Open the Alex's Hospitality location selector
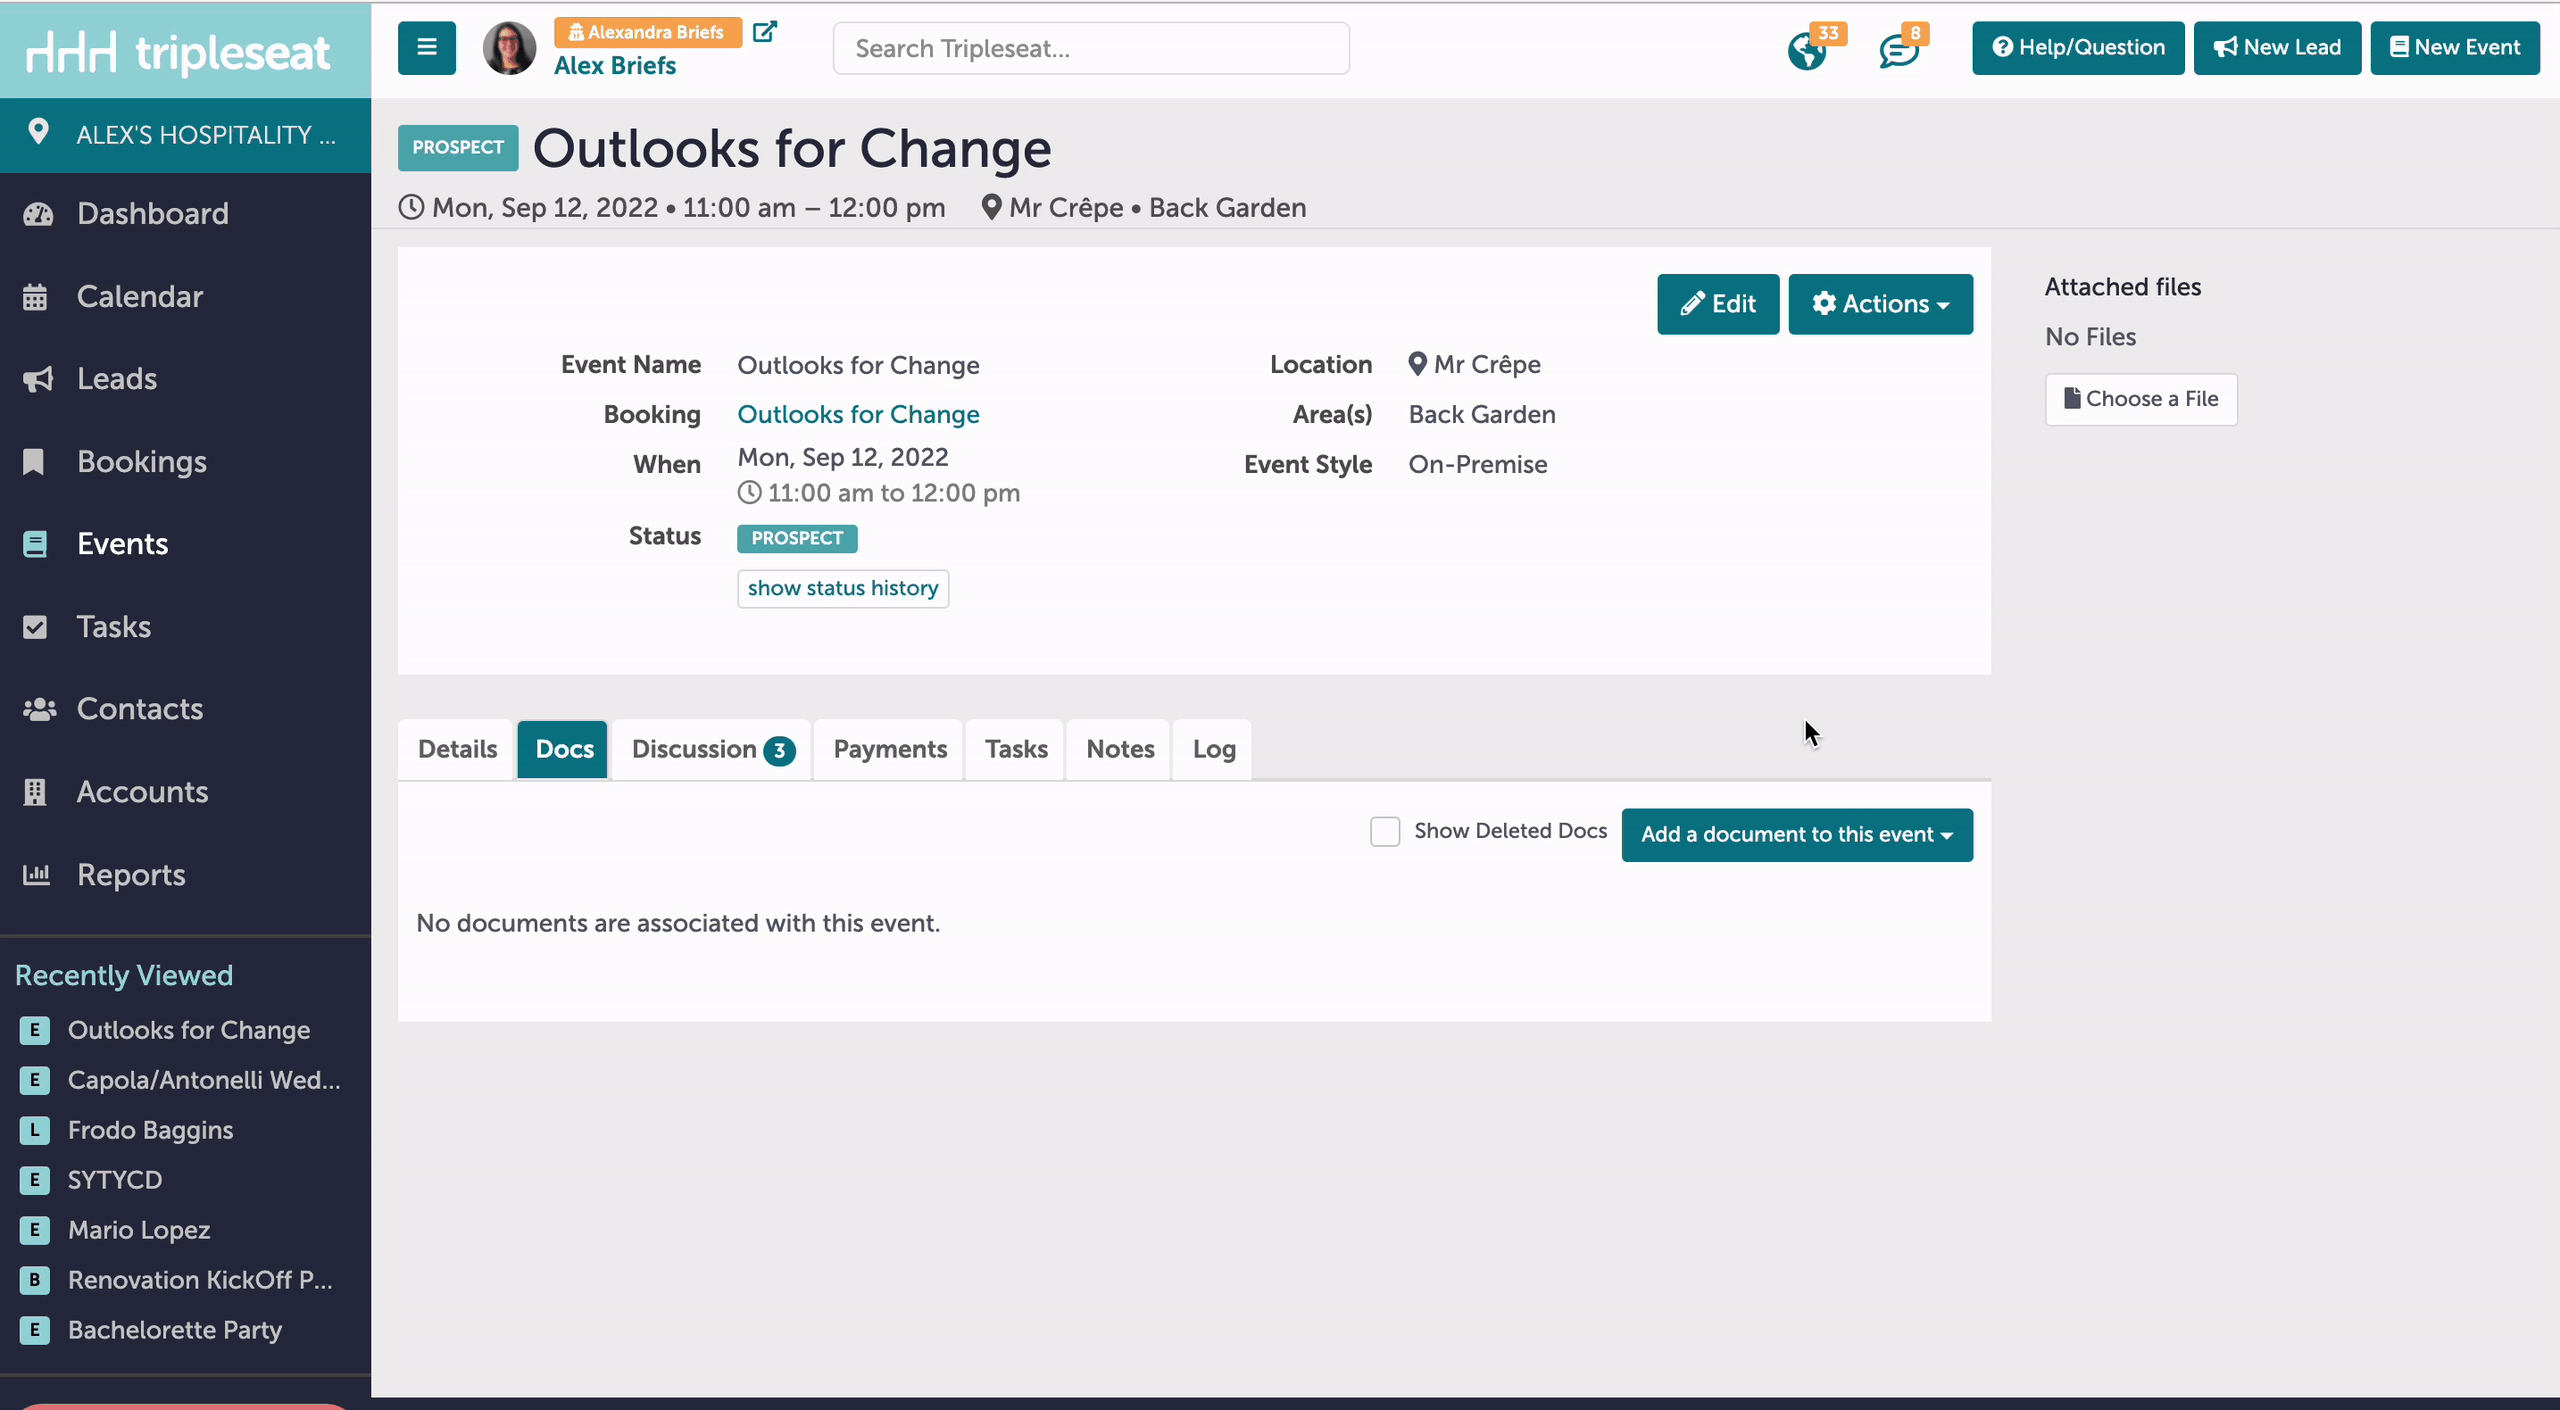The height and width of the screenshot is (1410, 2560). pyautogui.click(x=185, y=135)
